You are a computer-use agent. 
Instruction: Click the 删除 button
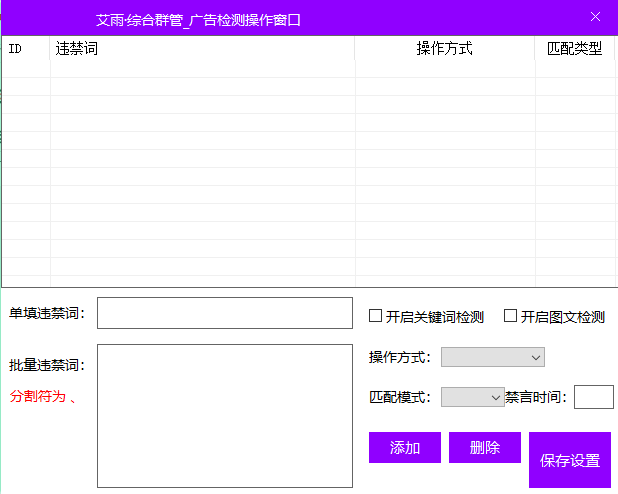485,448
